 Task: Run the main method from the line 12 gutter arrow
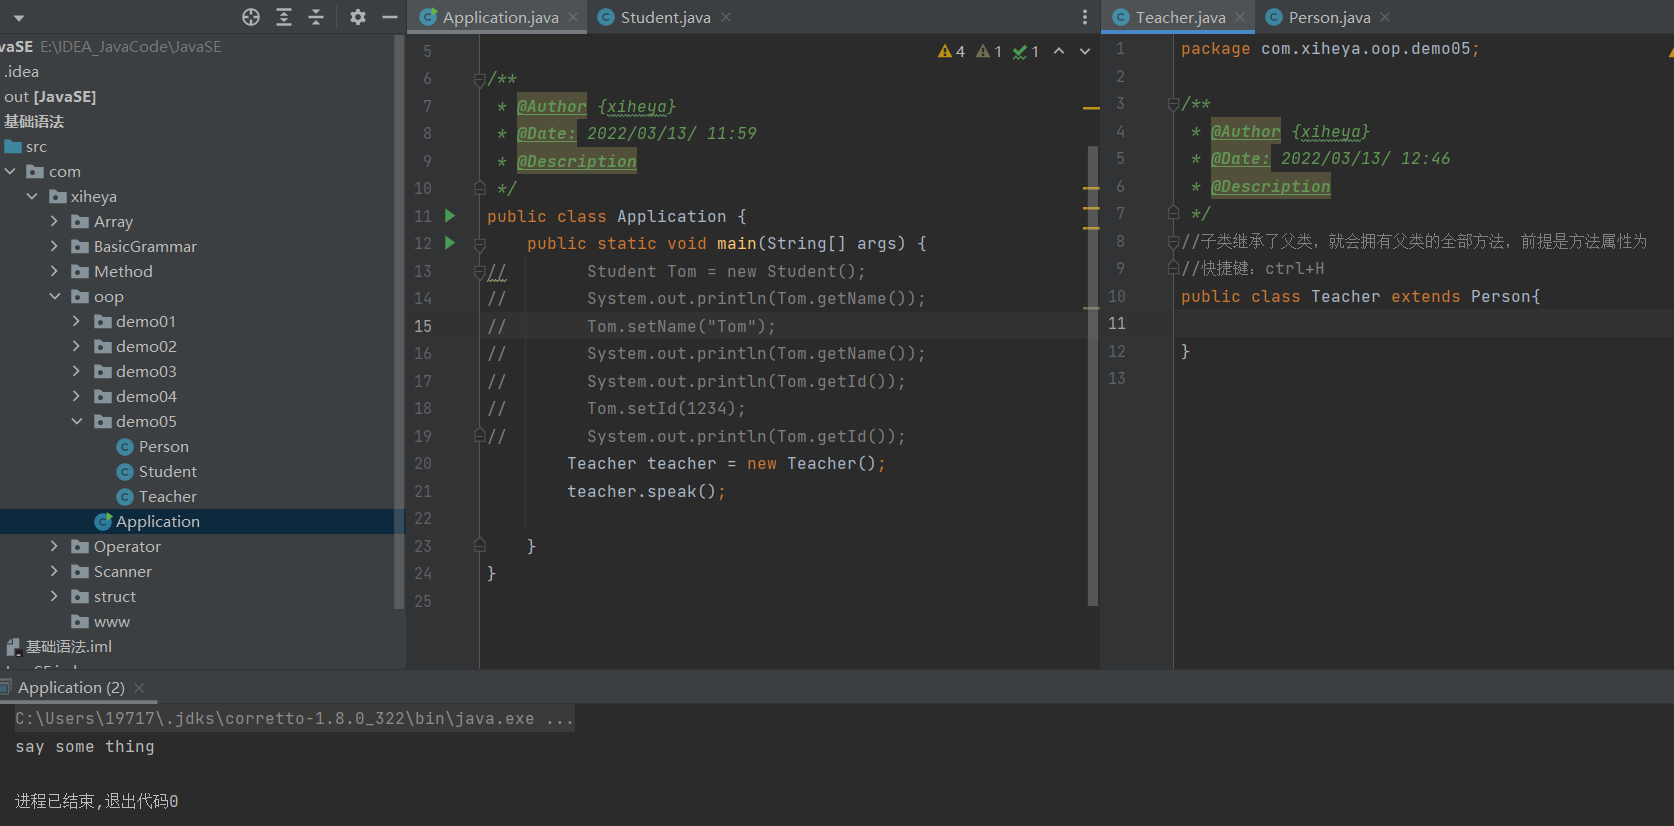click(450, 243)
